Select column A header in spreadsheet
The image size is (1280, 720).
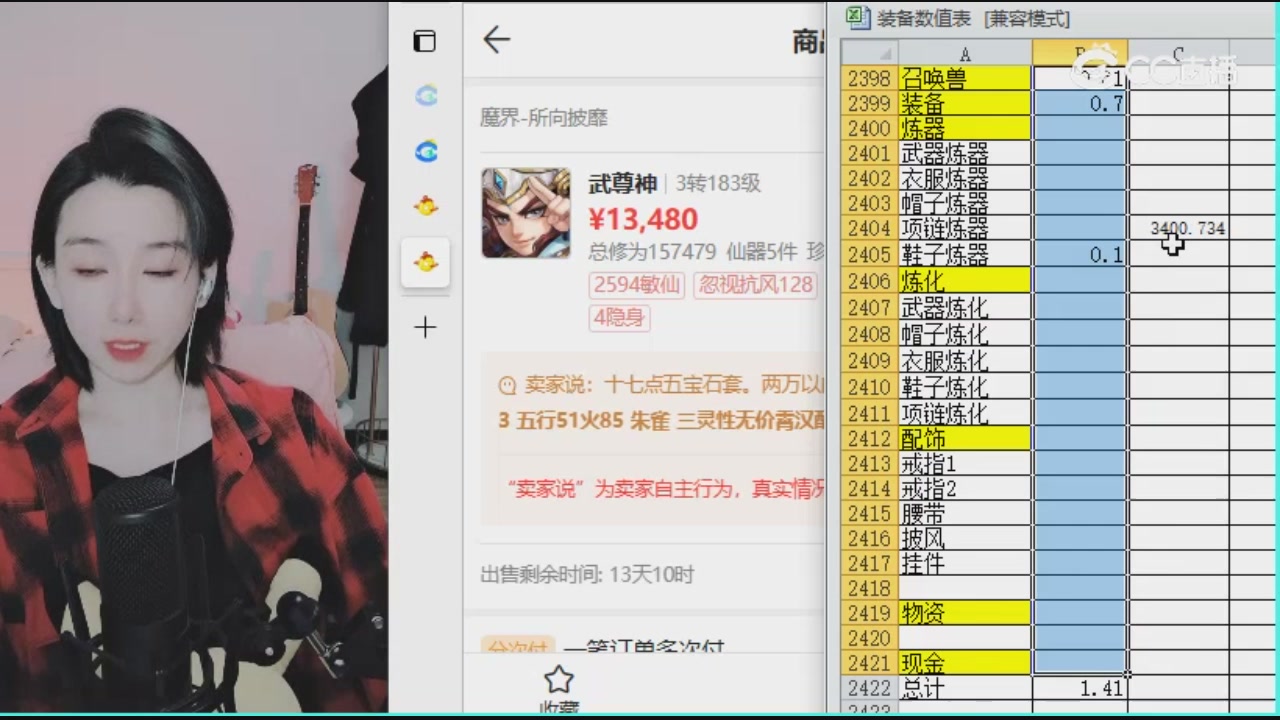965,54
